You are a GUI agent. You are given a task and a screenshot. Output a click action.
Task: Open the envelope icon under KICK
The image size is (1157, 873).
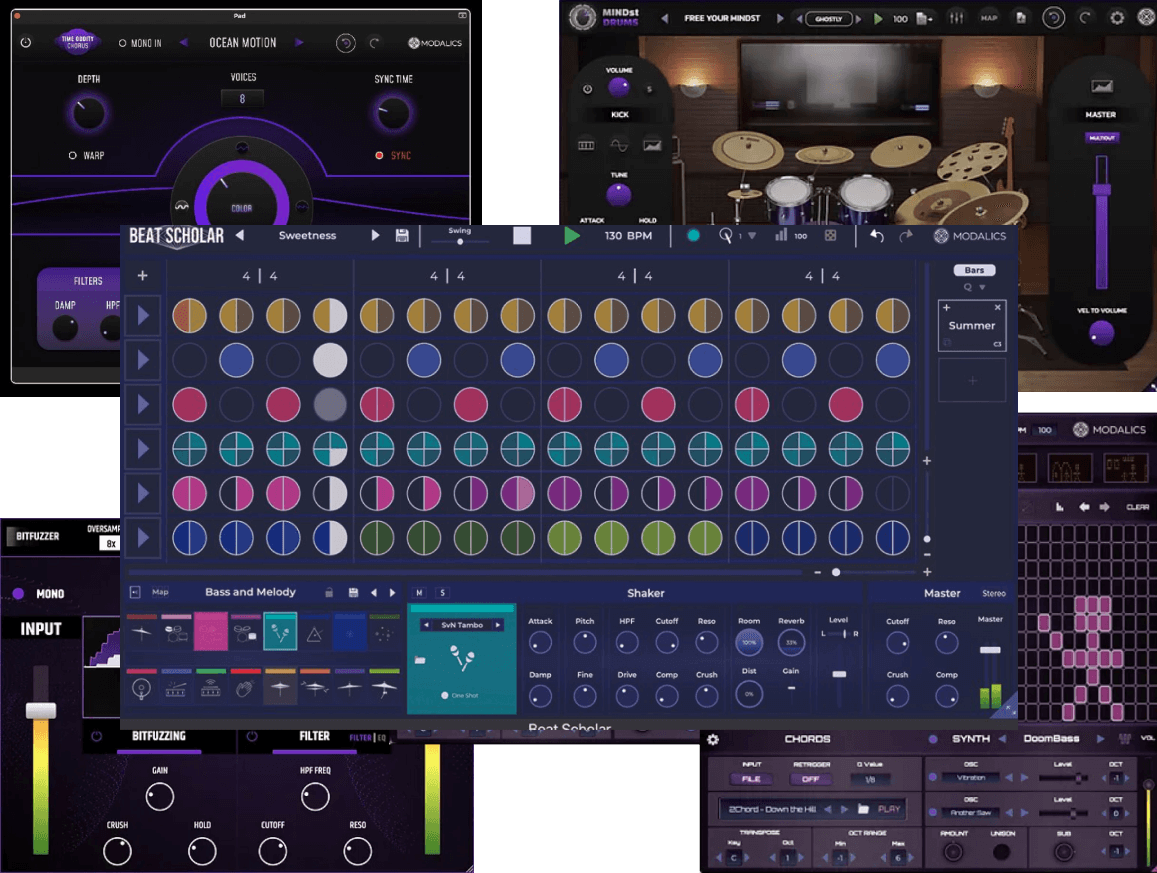[652, 145]
